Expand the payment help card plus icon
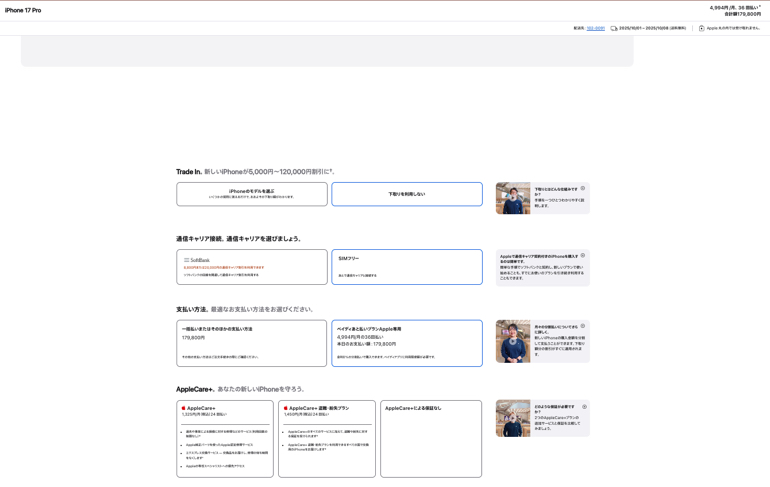770x487 pixels. (x=583, y=326)
